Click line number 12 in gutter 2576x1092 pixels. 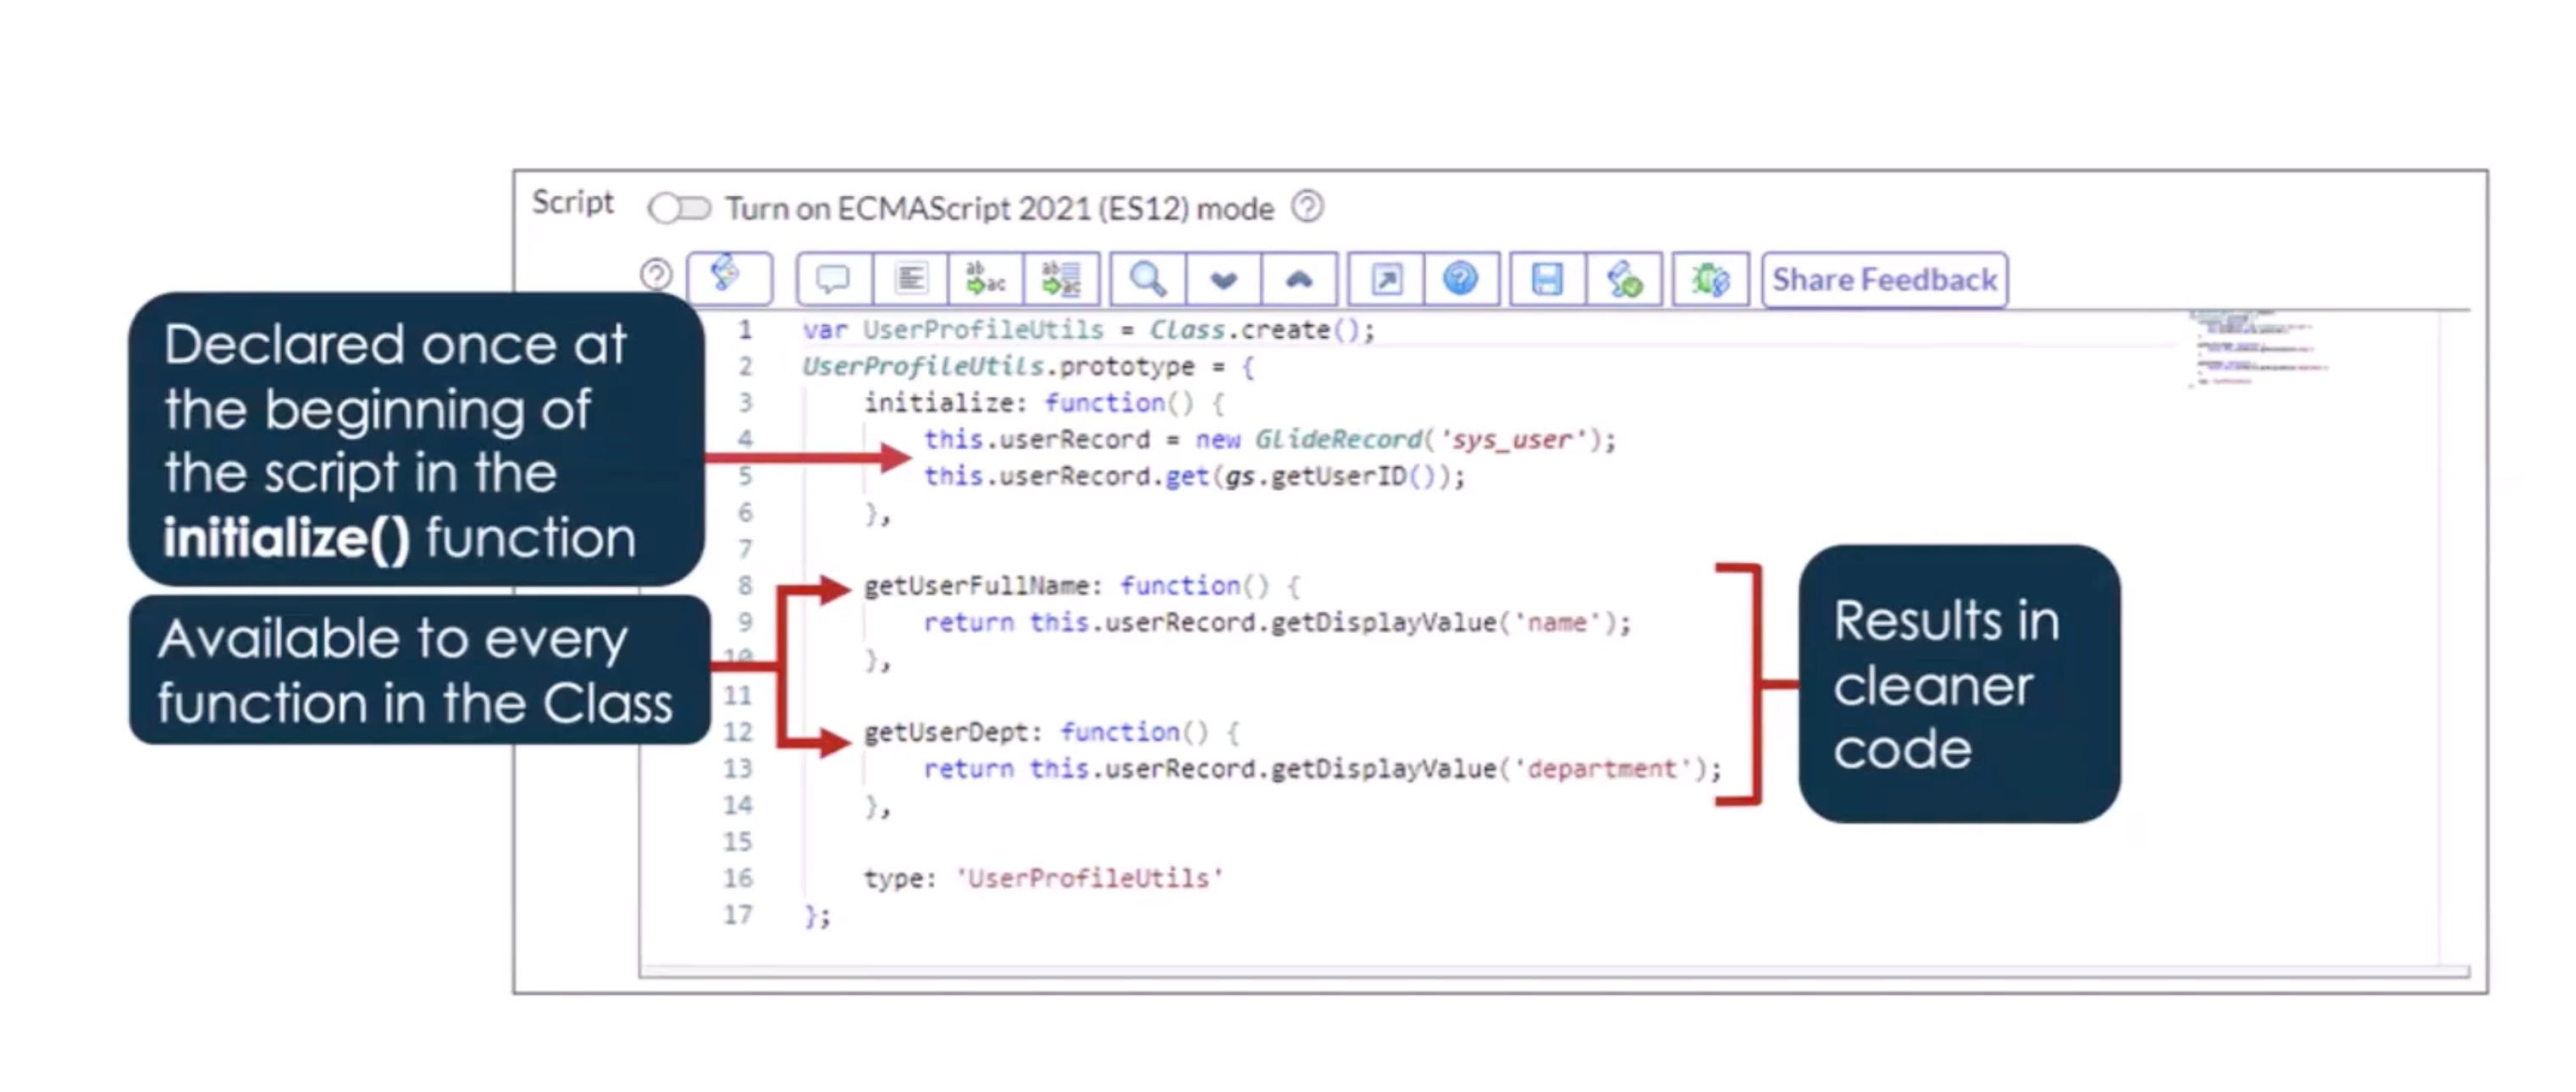click(x=738, y=732)
